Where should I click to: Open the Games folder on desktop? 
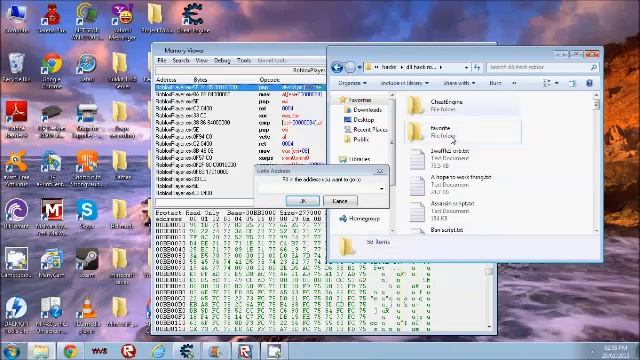tap(122, 165)
